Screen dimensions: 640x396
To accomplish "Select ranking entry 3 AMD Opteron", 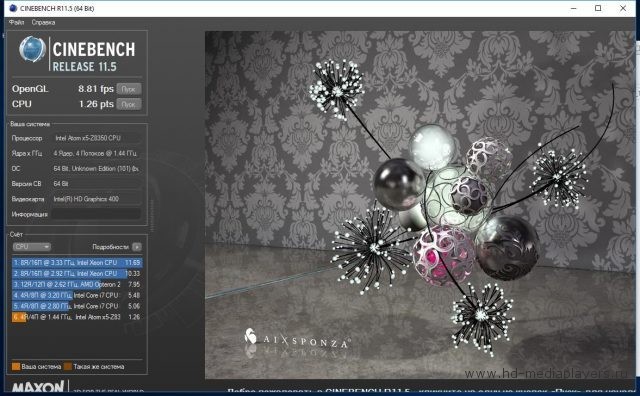I will (77, 284).
